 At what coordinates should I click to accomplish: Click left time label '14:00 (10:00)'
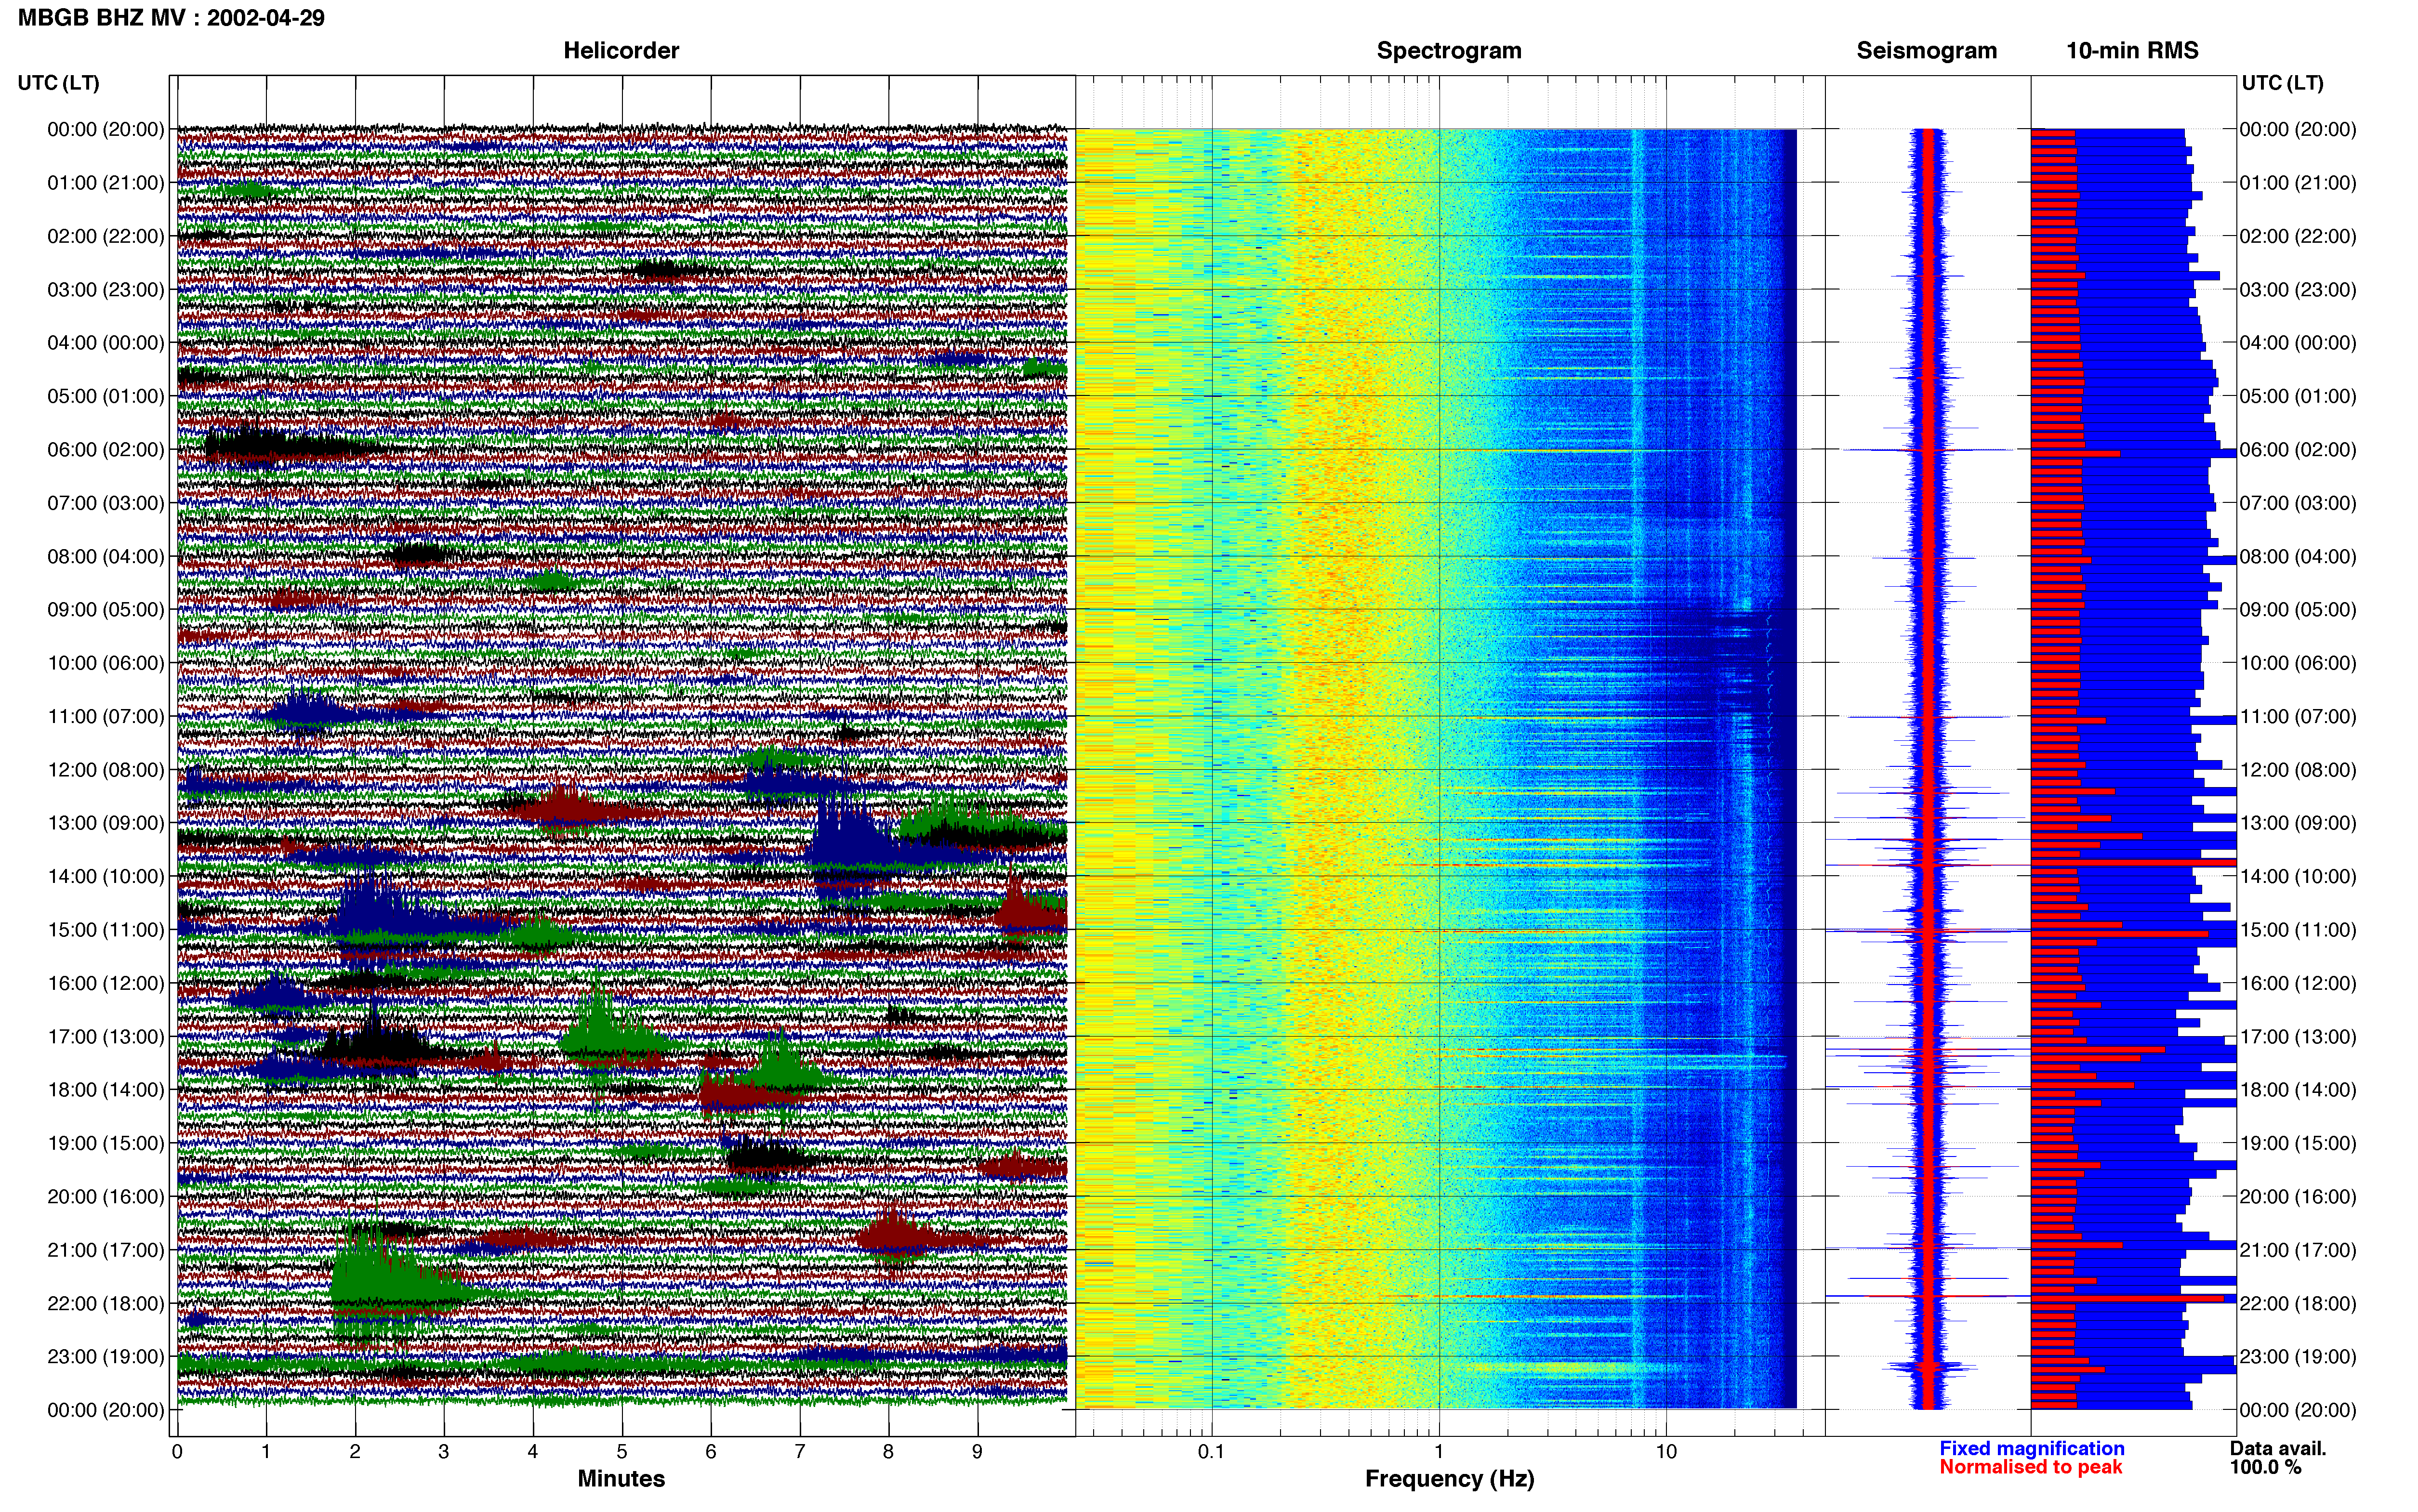point(106,877)
